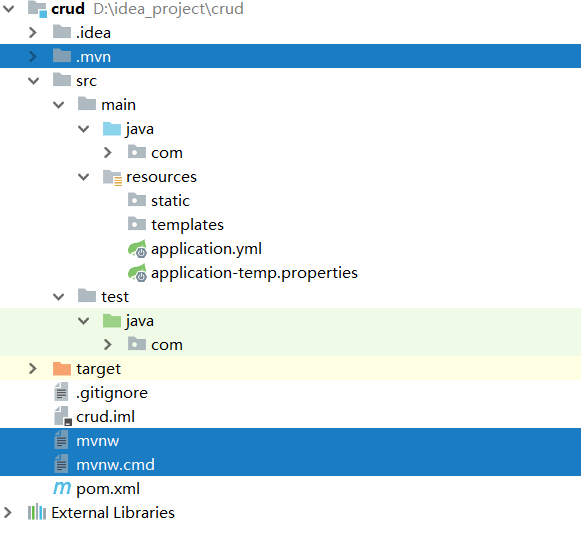Click the Spring icon for application-temp.properties

coord(137,273)
